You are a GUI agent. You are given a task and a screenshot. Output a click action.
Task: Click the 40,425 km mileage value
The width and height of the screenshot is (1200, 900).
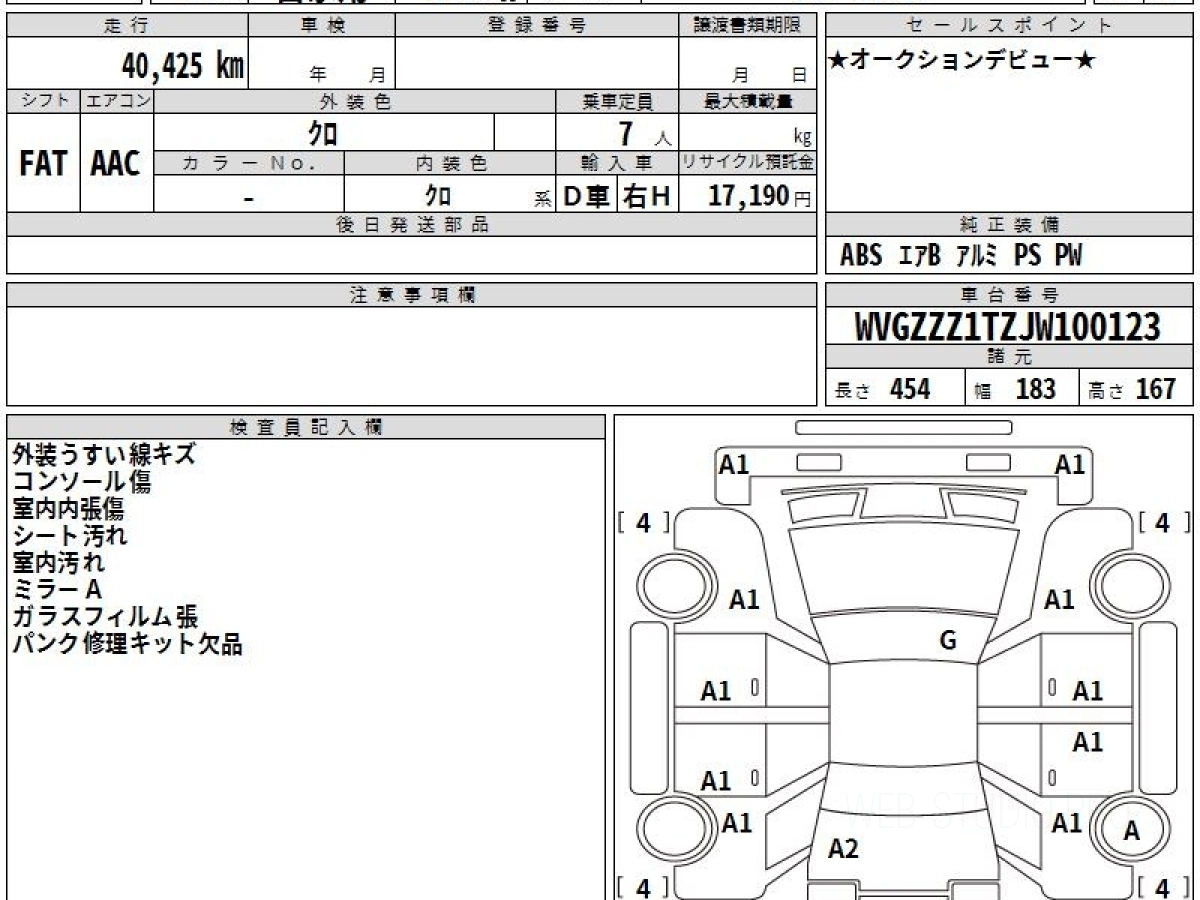pyautogui.click(x=183, y=66)
